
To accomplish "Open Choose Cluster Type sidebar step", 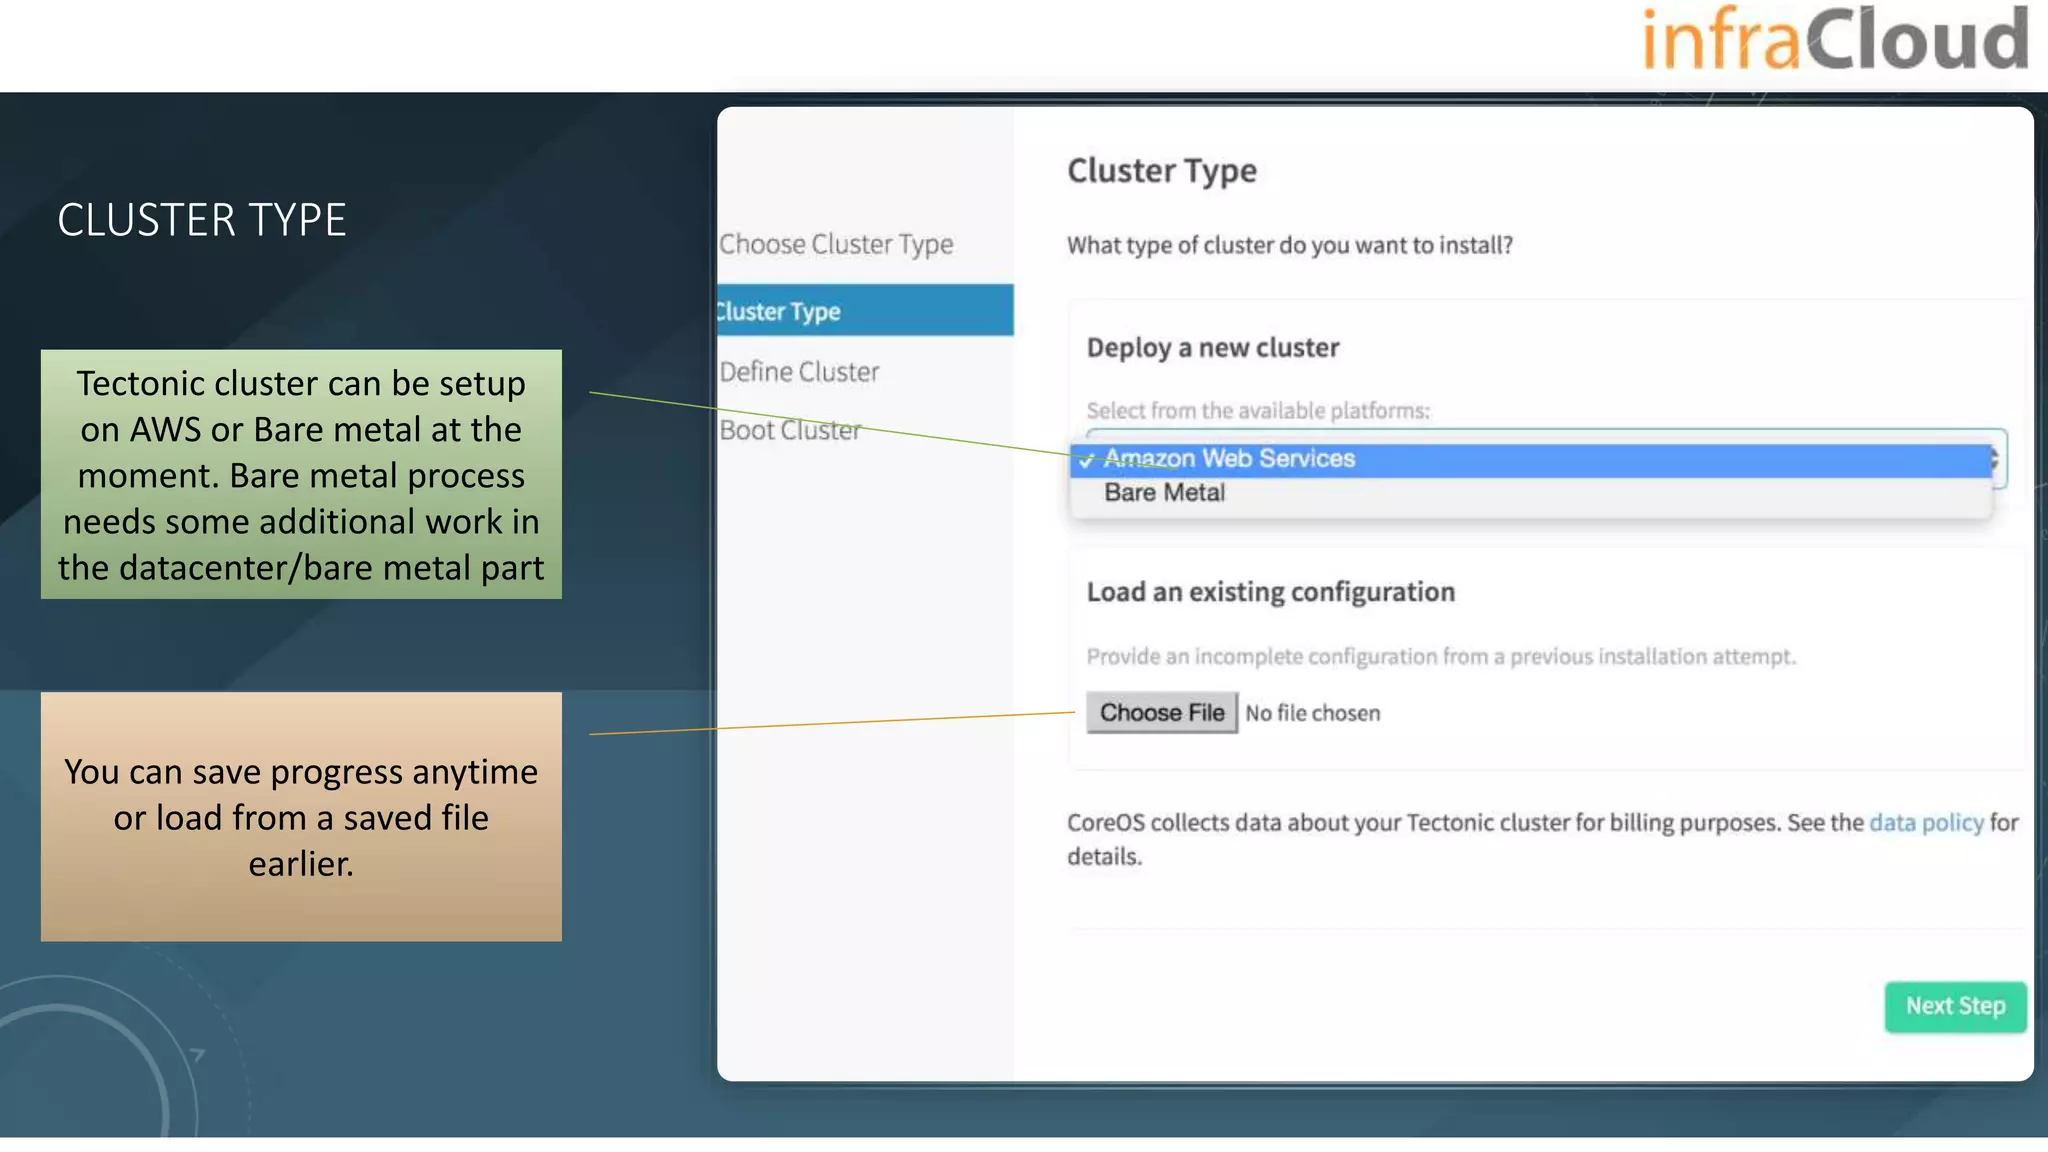I will (x=836, y=244).
